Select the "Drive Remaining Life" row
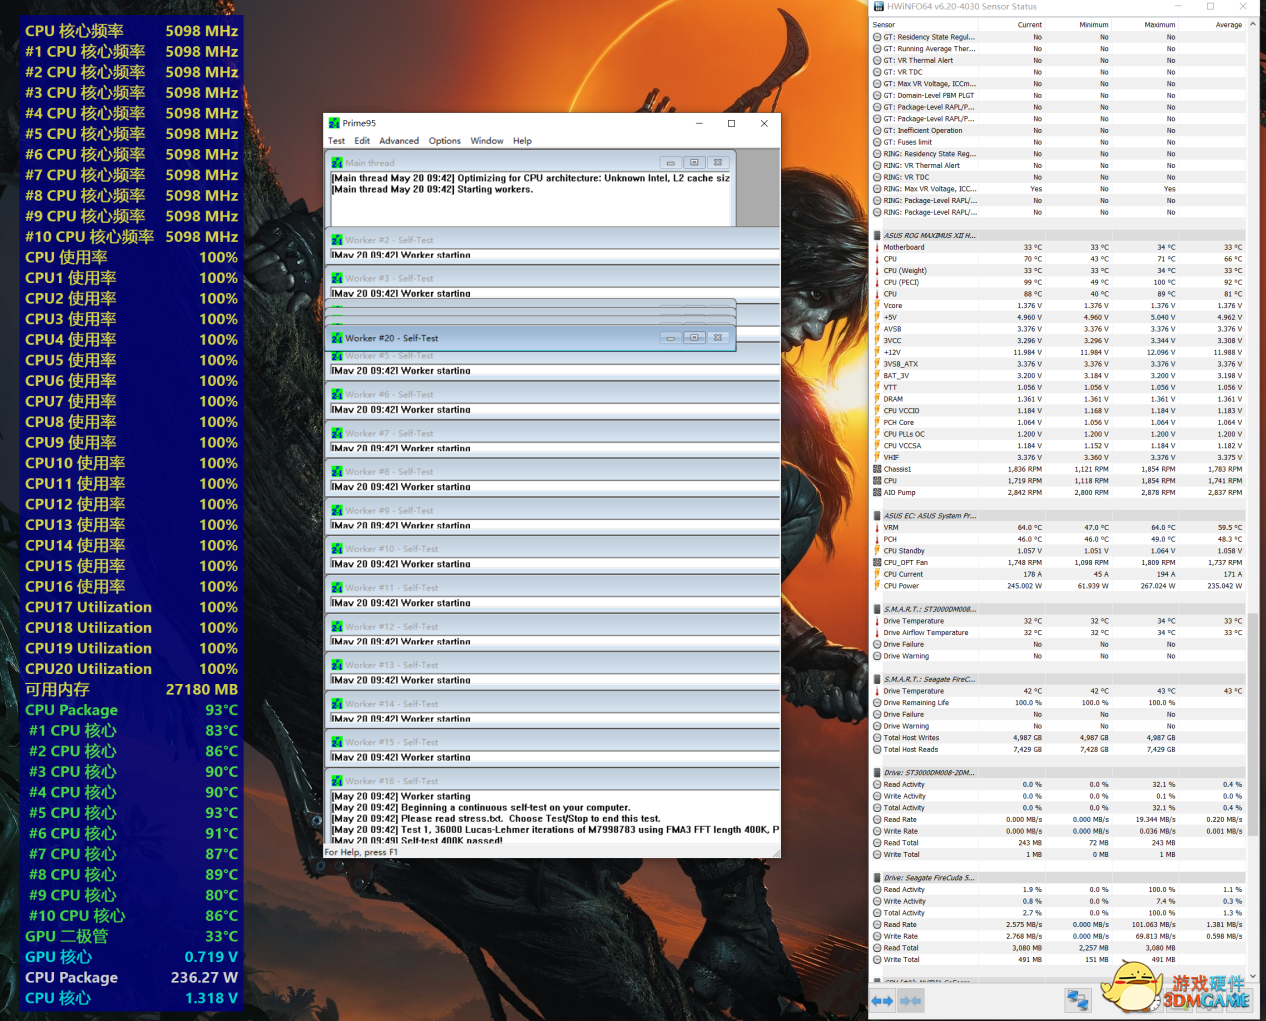The image size is (1266, 1021). click(x=1058, y=703)
